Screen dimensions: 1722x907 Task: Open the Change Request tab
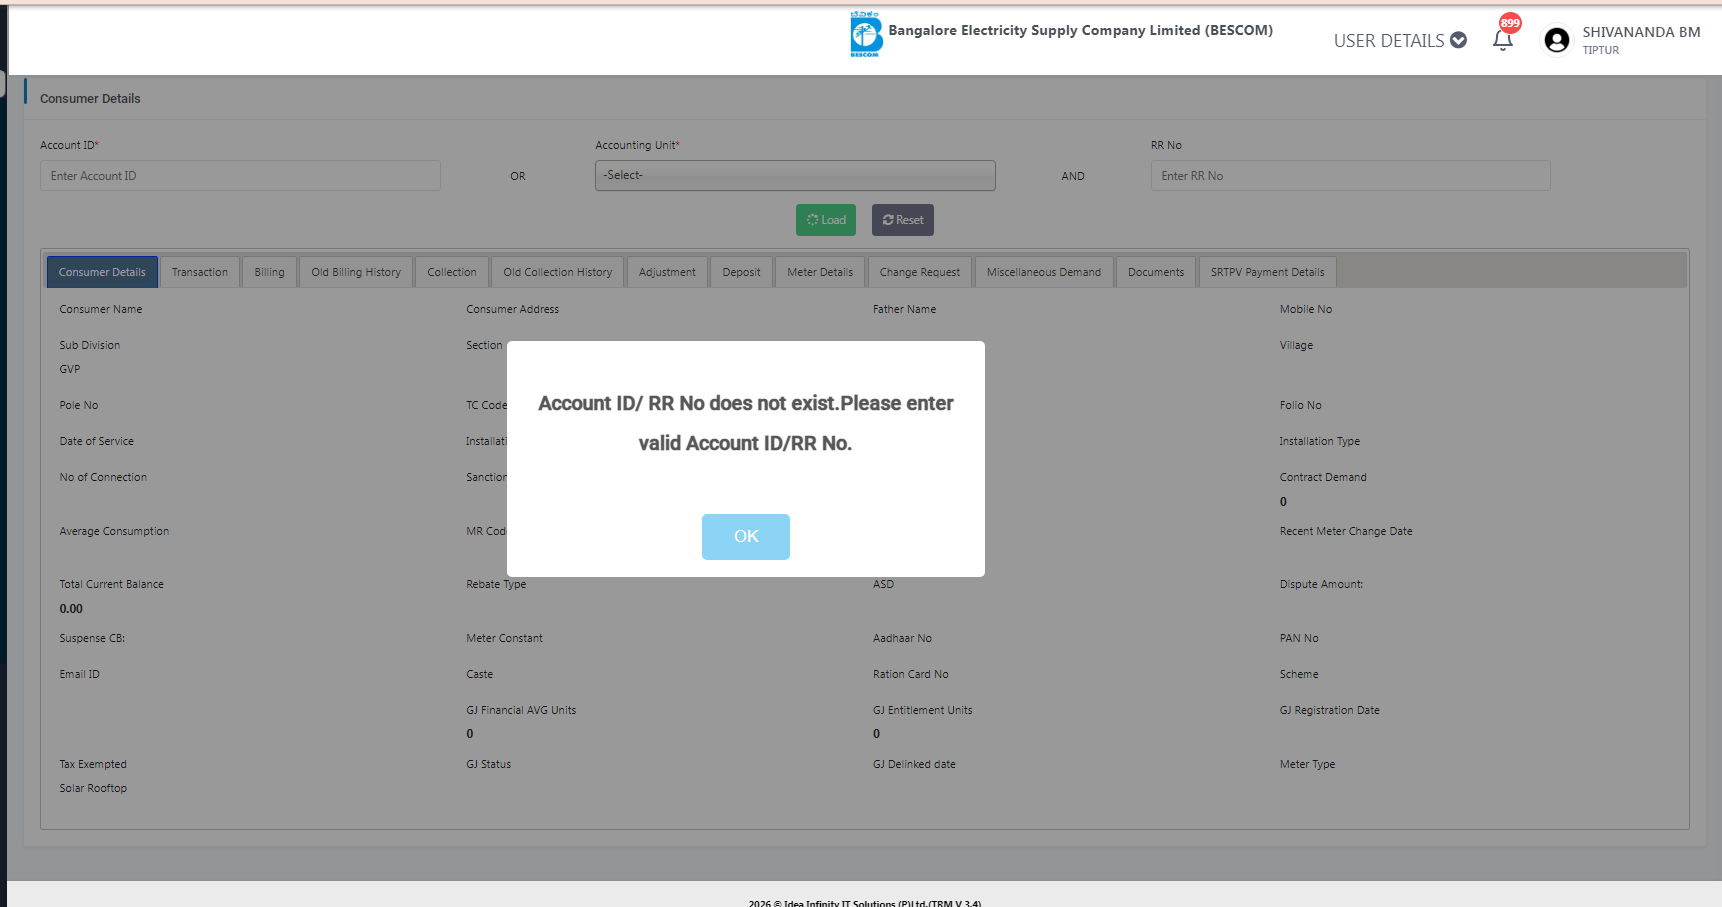(920, 272)
